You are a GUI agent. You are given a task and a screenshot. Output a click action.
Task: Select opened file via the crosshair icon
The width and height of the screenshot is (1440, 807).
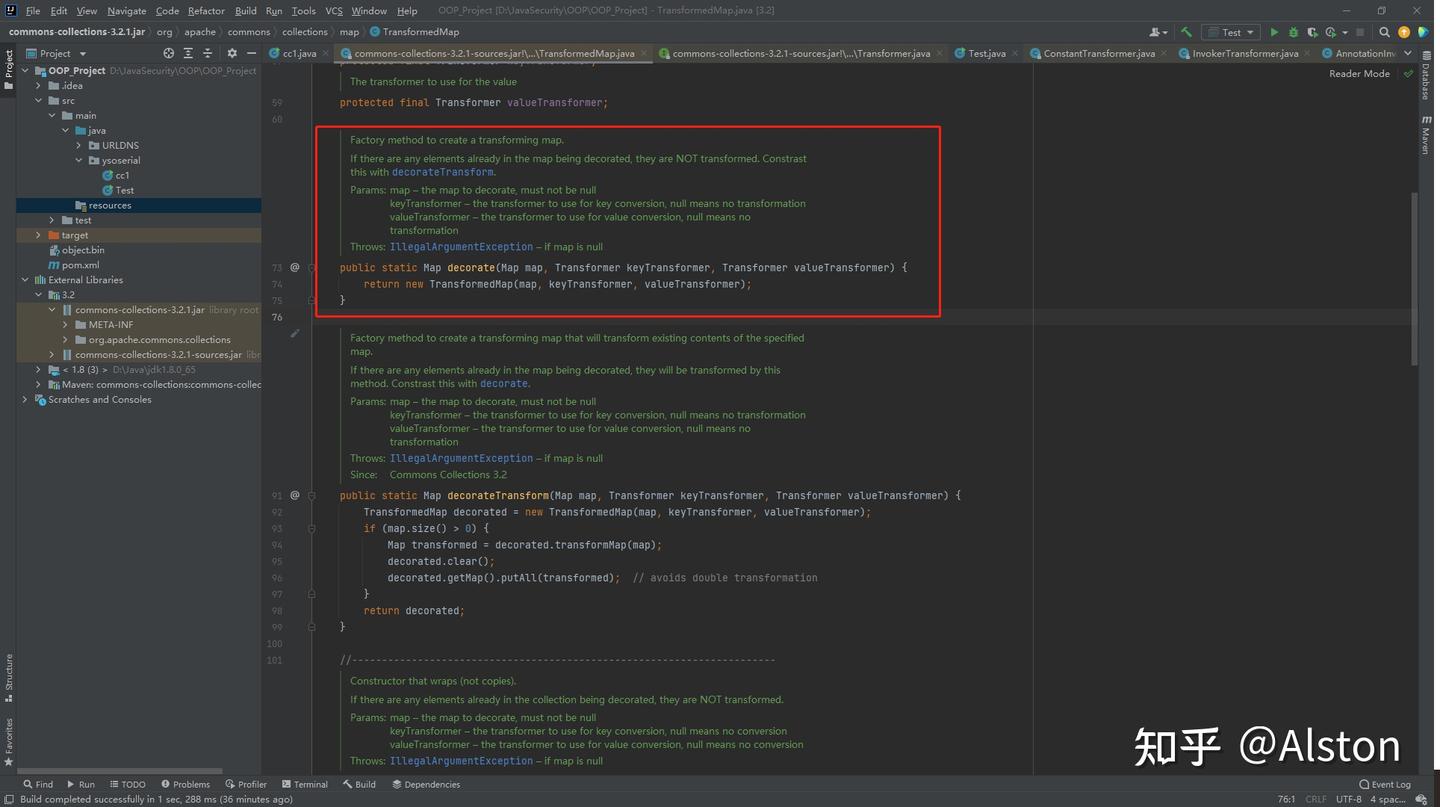(168, 53)
